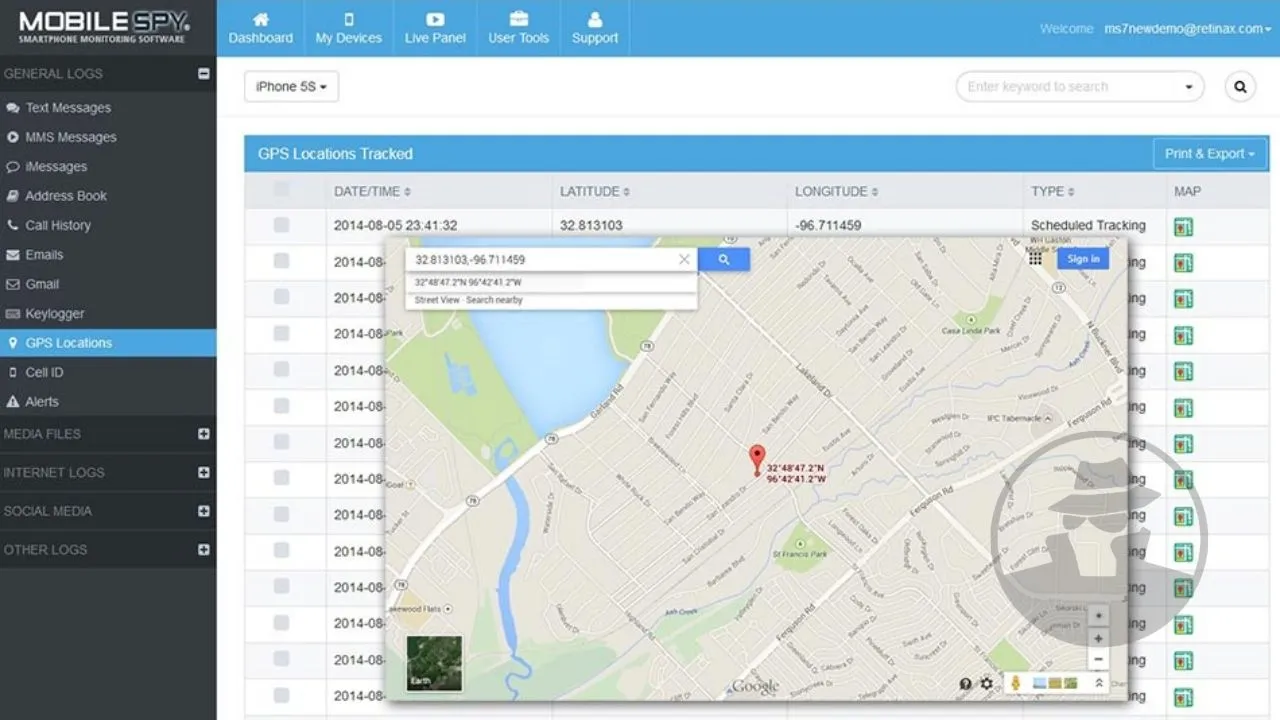Check the 2014-08-05 23:41:32 row checkbox

click(x=282, y=225)
